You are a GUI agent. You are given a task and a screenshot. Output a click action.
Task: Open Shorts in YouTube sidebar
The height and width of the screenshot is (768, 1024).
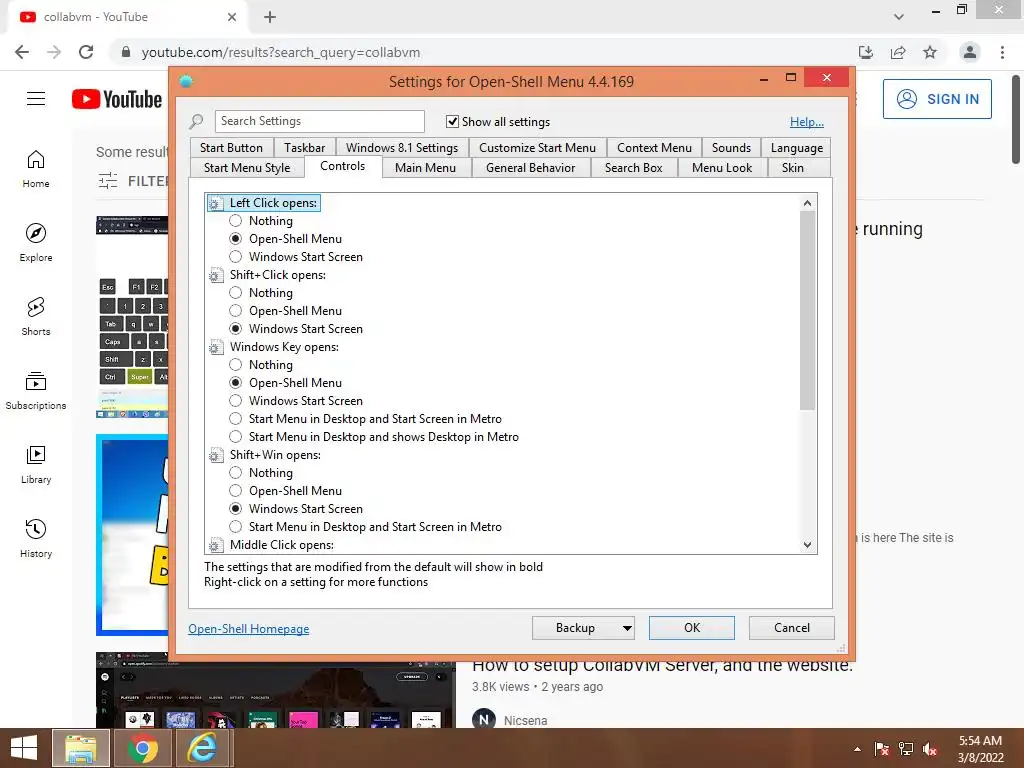[x=36, y=317]
